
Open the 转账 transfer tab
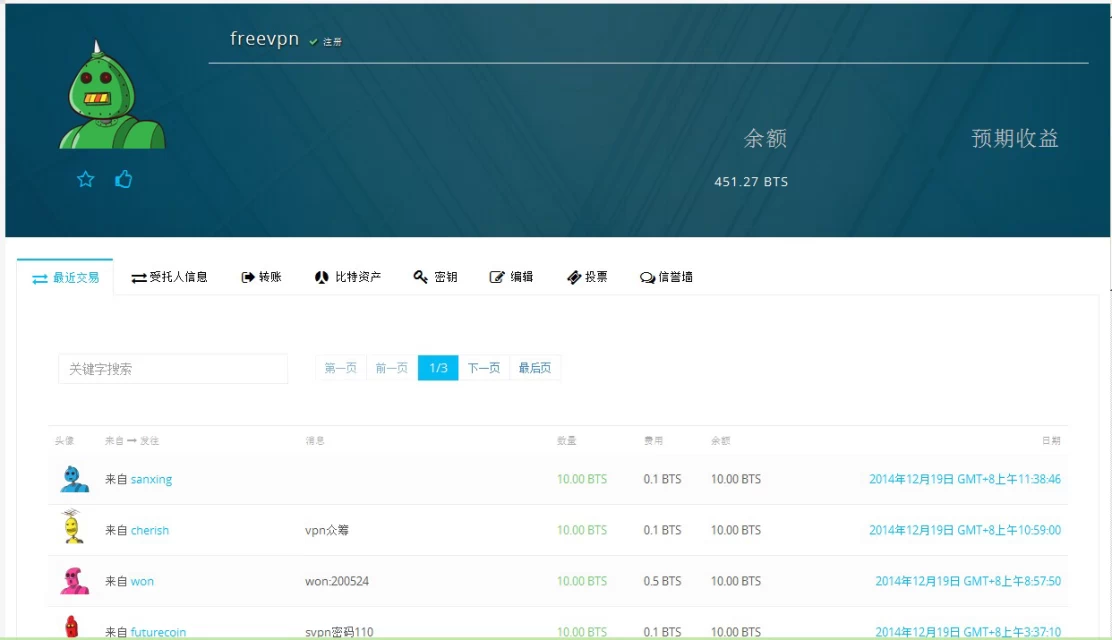(262, 277)
